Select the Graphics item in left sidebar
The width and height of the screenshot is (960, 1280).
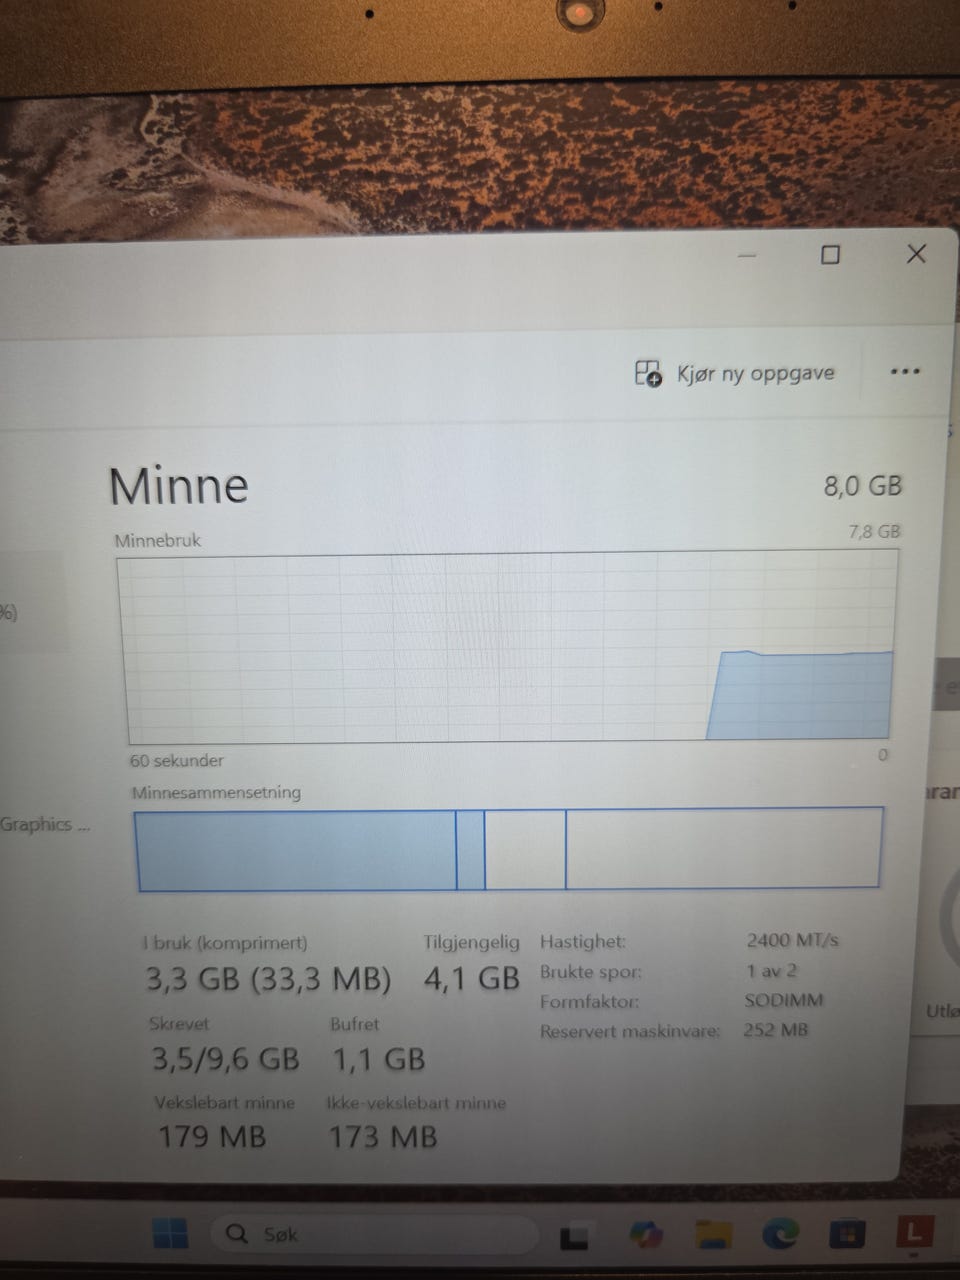pos(45,825)
